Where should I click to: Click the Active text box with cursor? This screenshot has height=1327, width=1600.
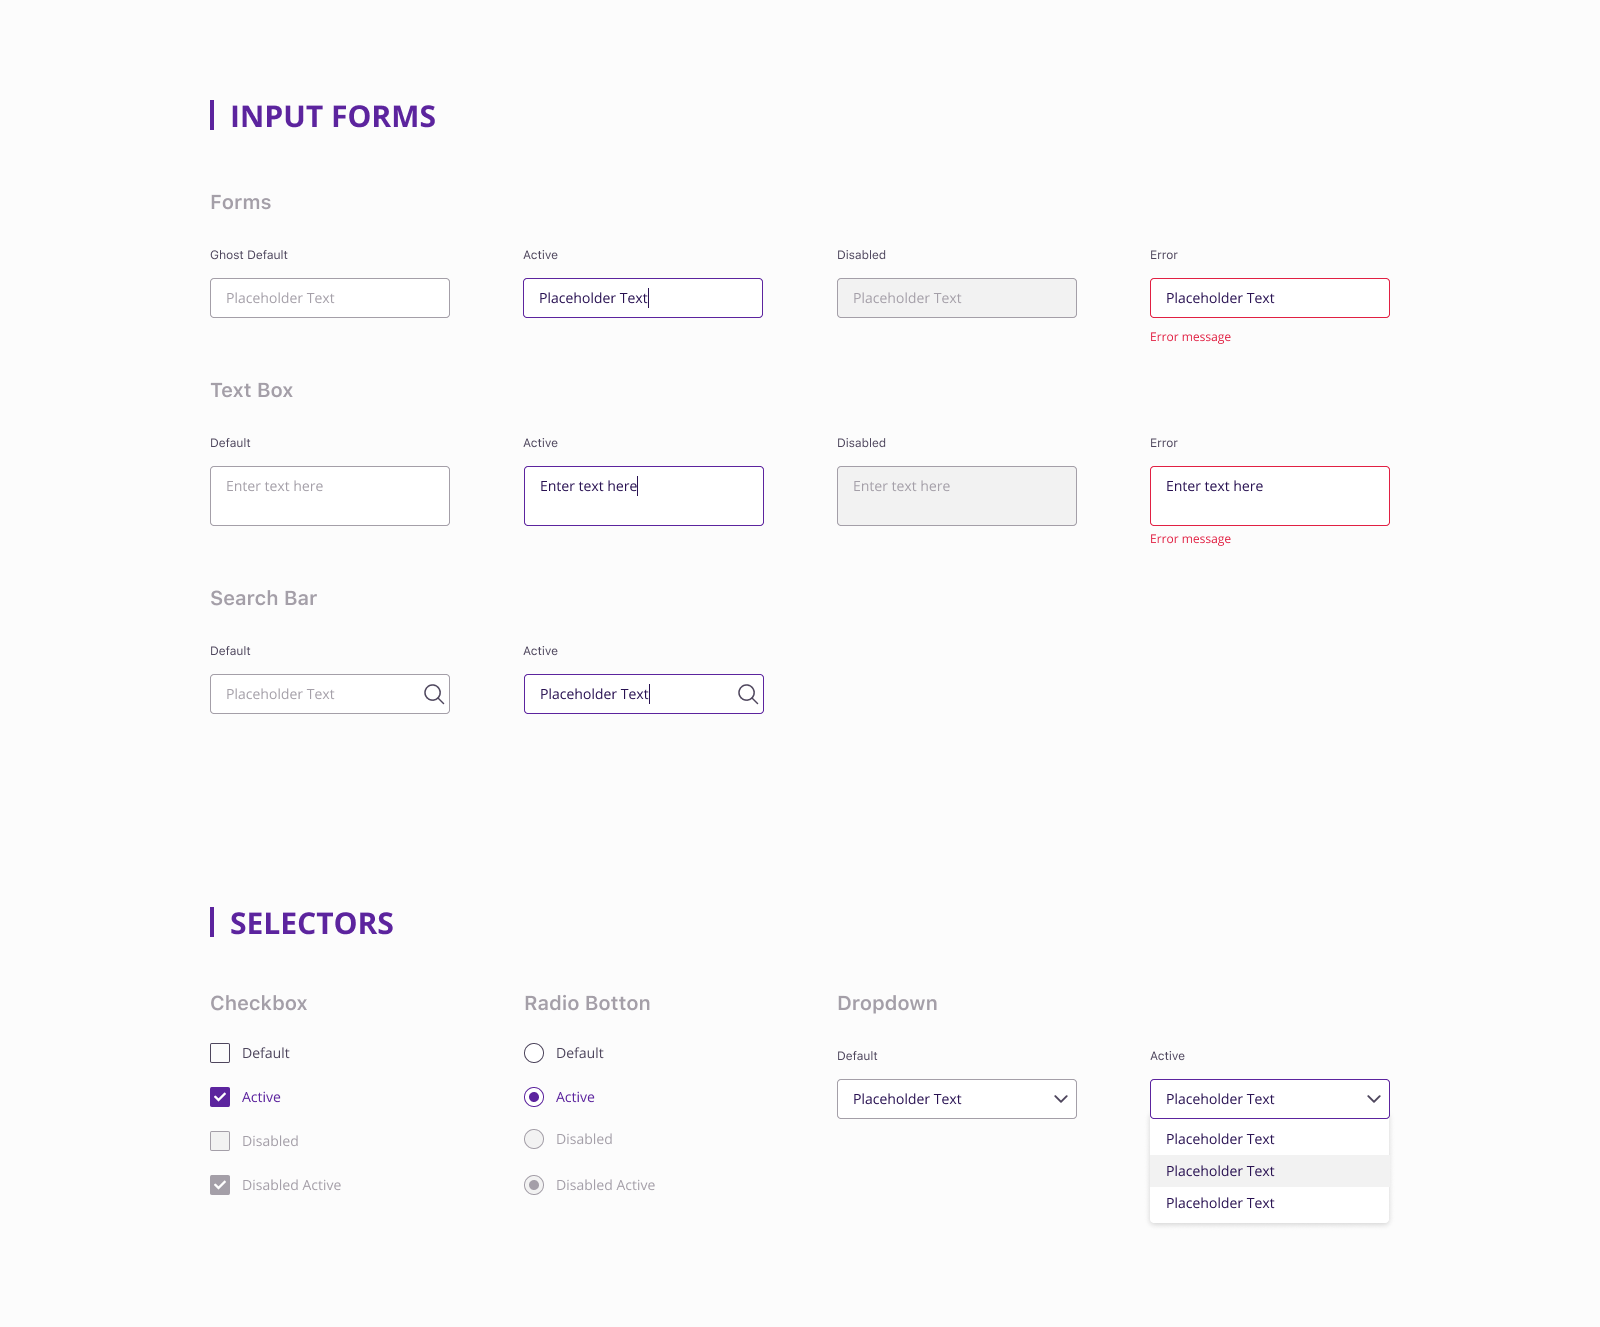pyautogui.click(x=644, y=496)
